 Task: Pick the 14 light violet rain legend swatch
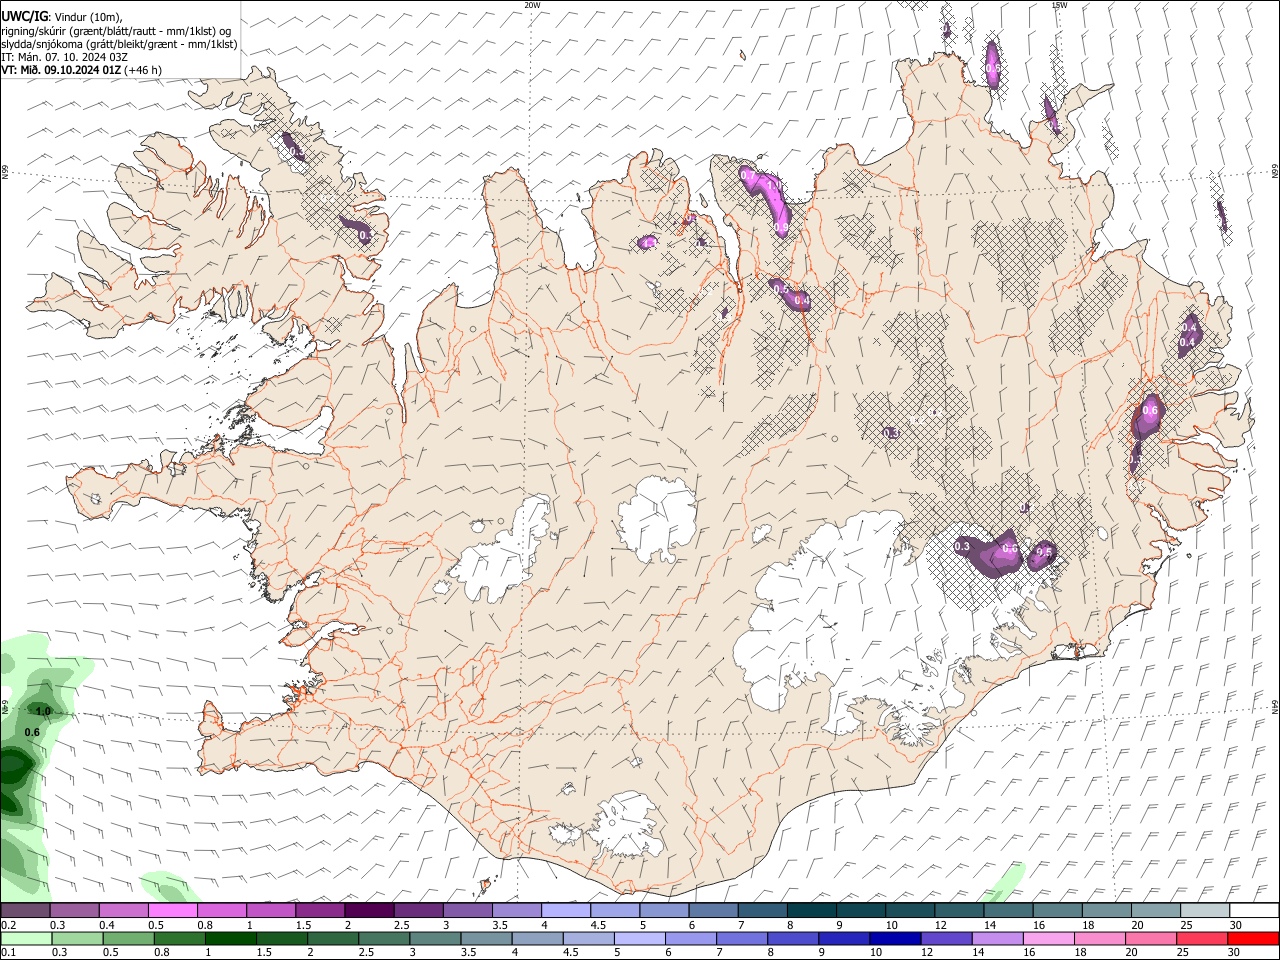coord(996,938)
